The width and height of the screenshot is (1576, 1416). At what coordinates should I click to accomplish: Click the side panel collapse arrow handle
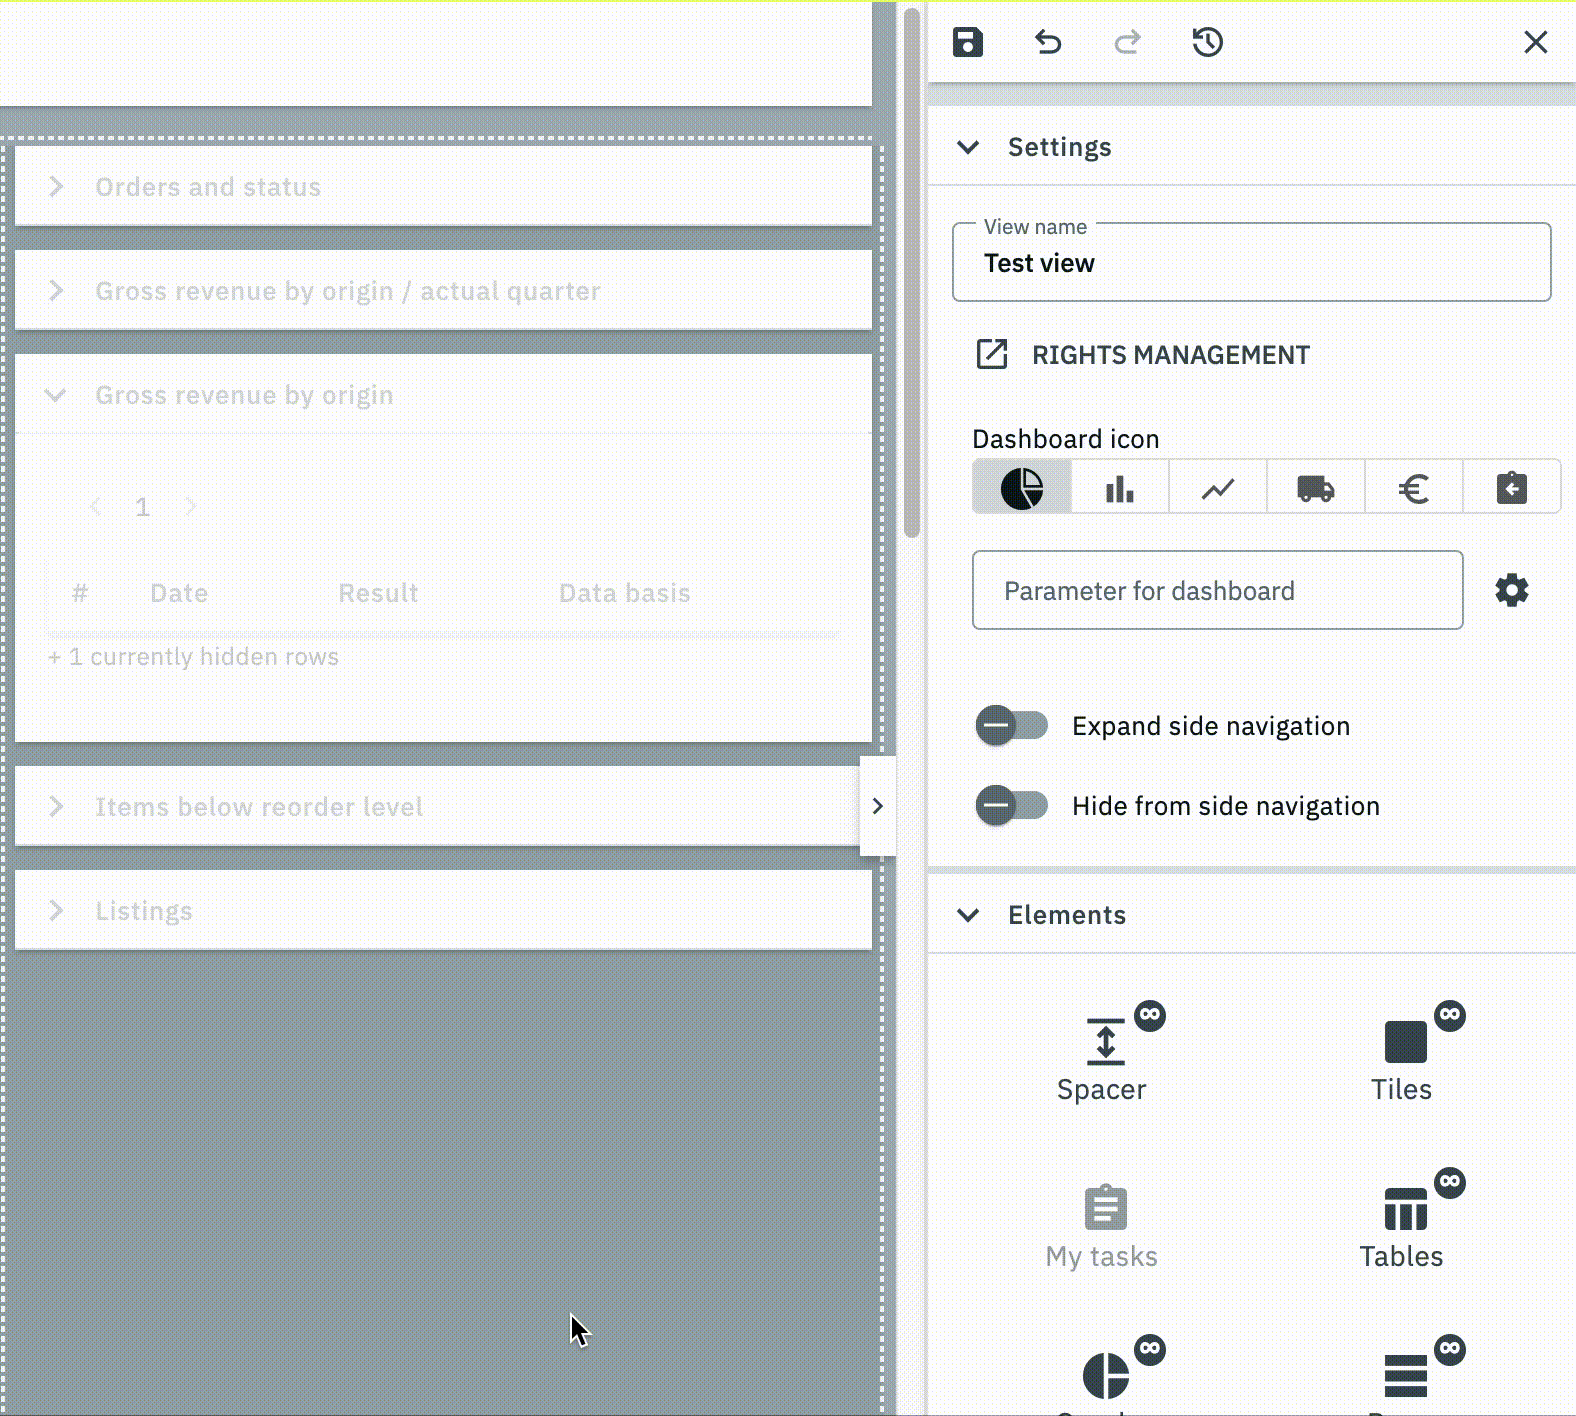(877, 806)
